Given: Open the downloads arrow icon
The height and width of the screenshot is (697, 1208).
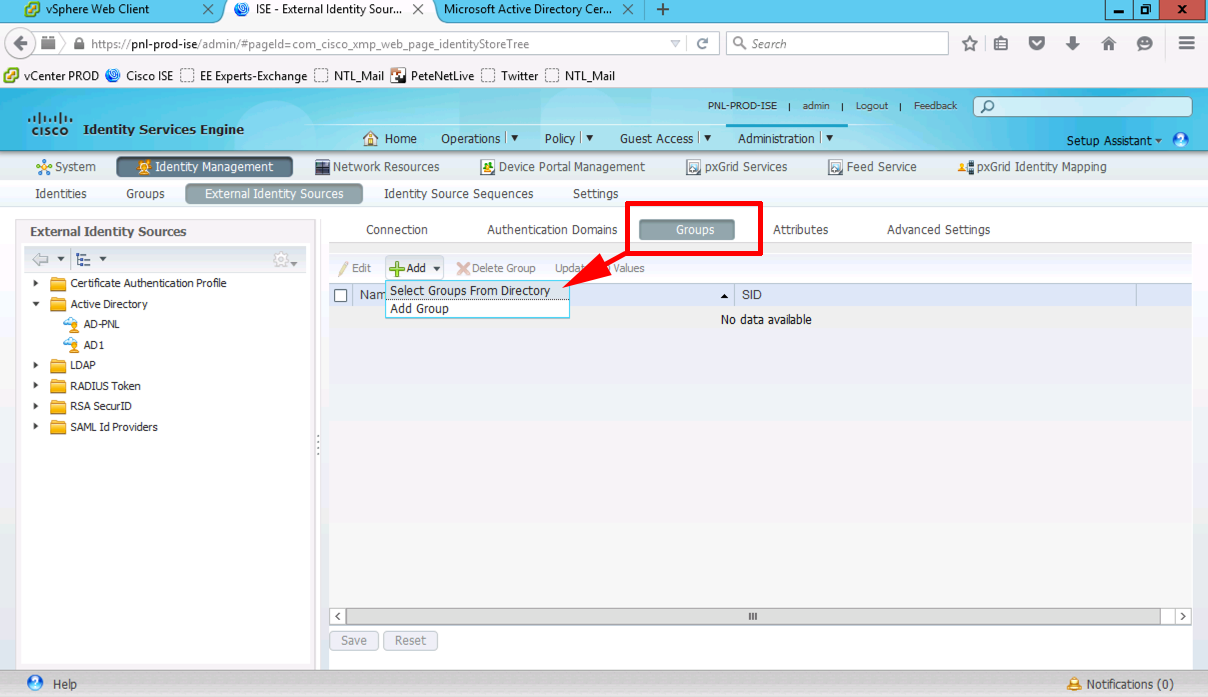Looking at the screenshot, I should pos(1072,44).
